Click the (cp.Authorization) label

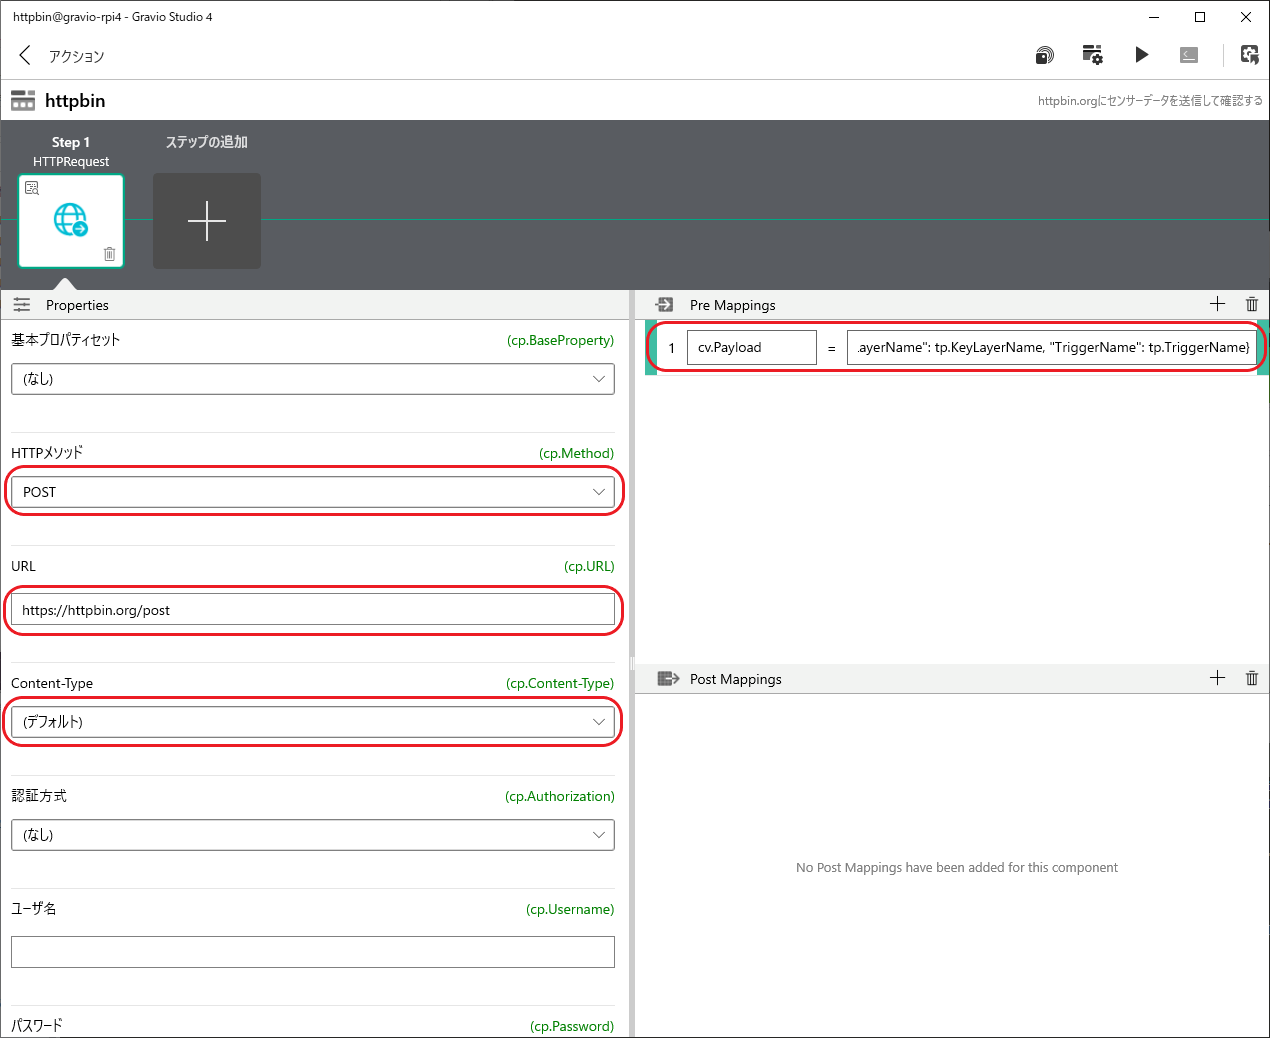[560, 796]
